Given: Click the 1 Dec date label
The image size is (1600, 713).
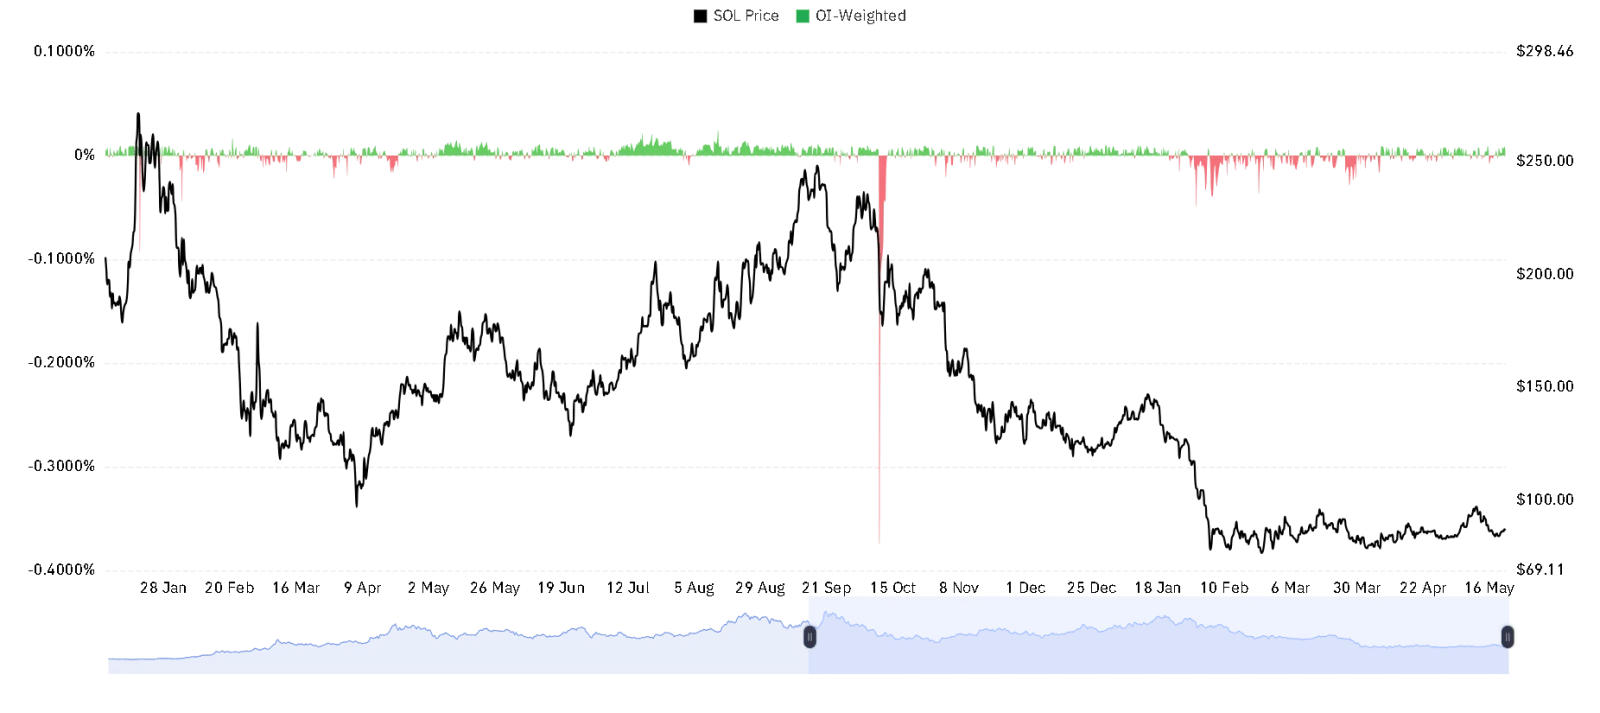Looking at the screenshot, I should click(1025, 588).
